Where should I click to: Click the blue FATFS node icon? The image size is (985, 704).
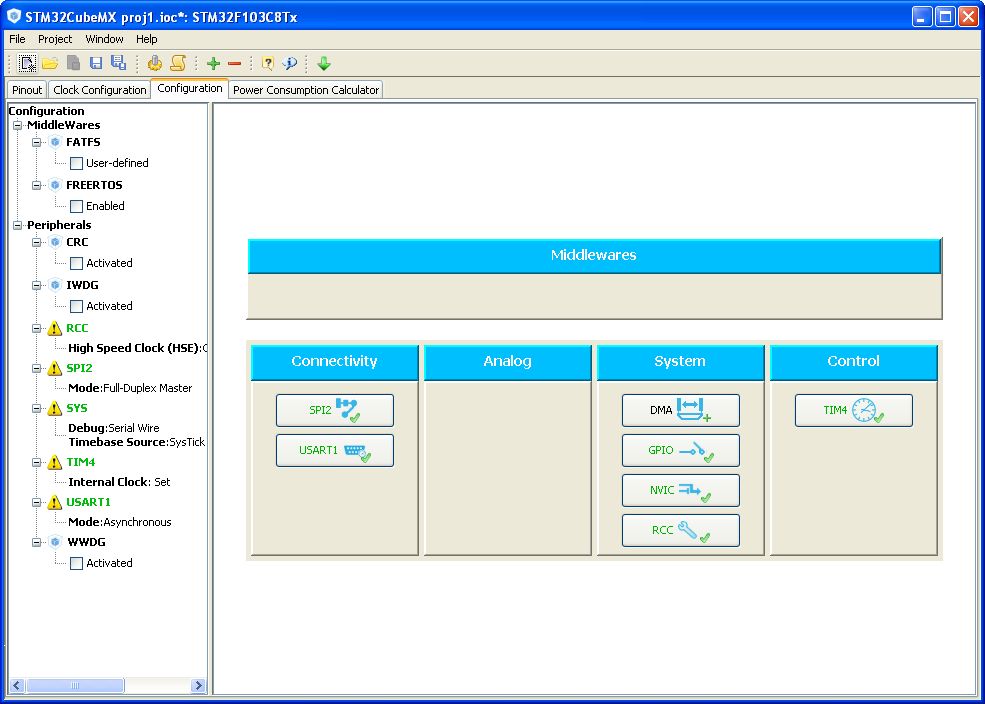click(55, 142)
